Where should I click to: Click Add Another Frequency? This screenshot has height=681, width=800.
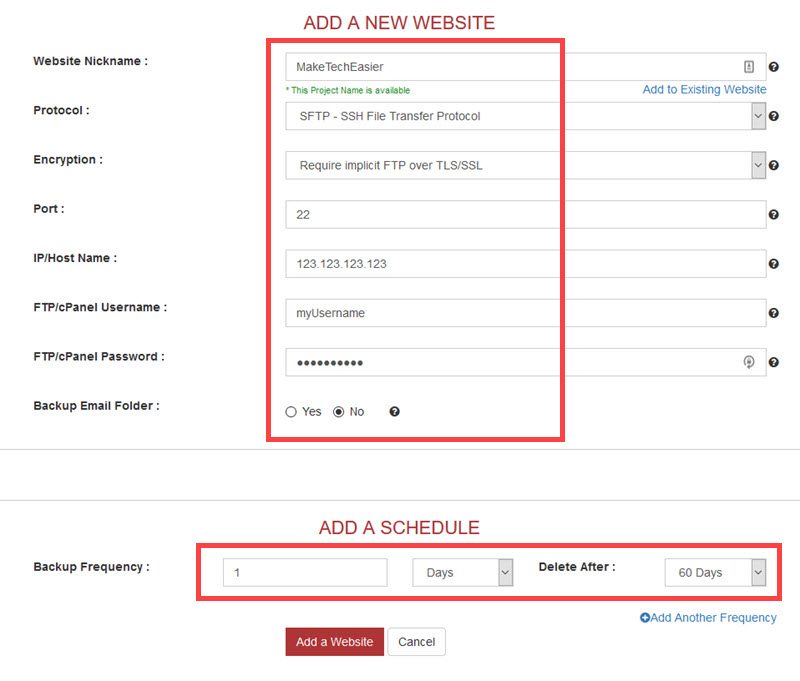(x=714, y=618)
